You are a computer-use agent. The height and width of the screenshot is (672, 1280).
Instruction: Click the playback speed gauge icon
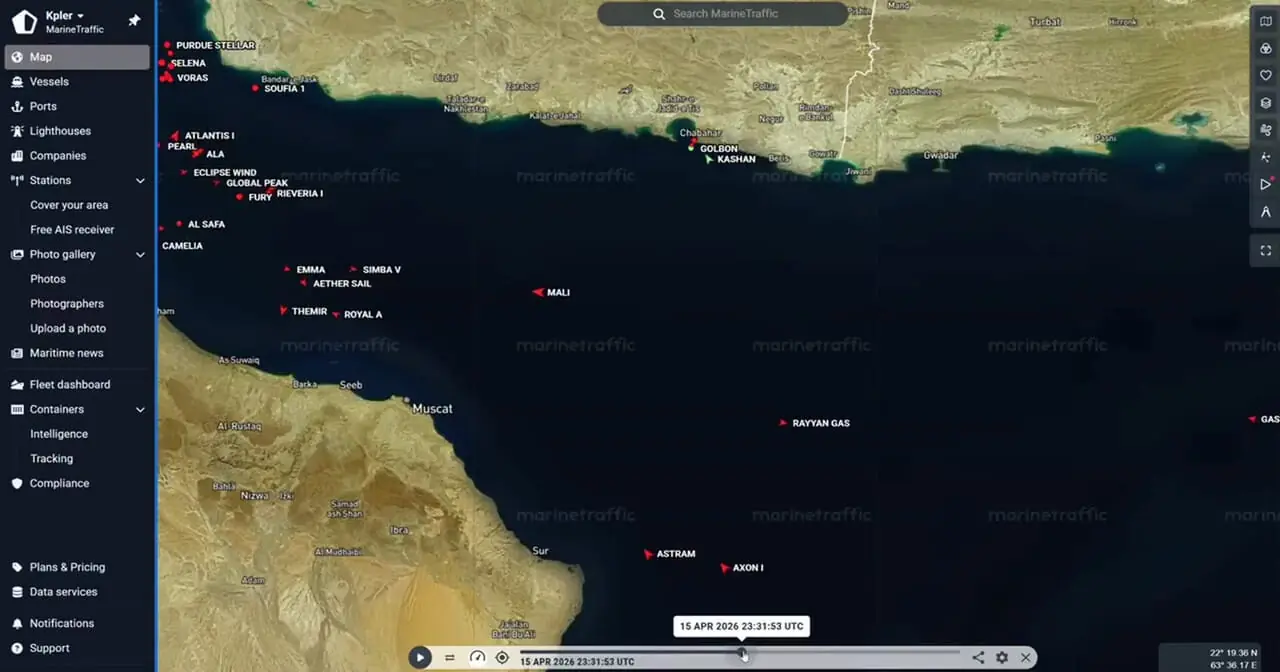pyautogui.click(x=477, y=658)
